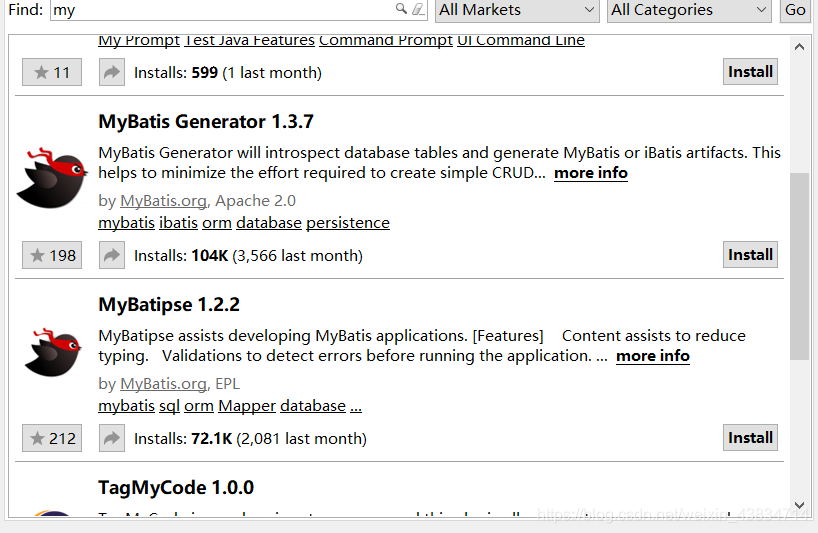The height and width of the screenshot is (533, 818).
Task: Open more info for MyBatipse
Action: point(653,356)
